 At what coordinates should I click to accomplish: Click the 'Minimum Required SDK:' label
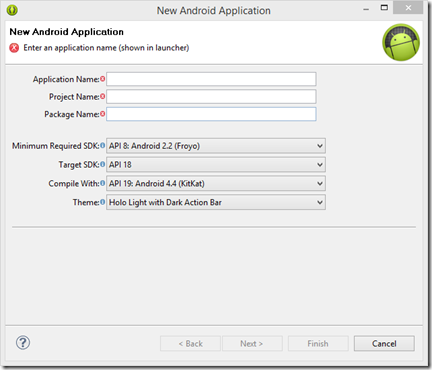(x=56, y=146)
